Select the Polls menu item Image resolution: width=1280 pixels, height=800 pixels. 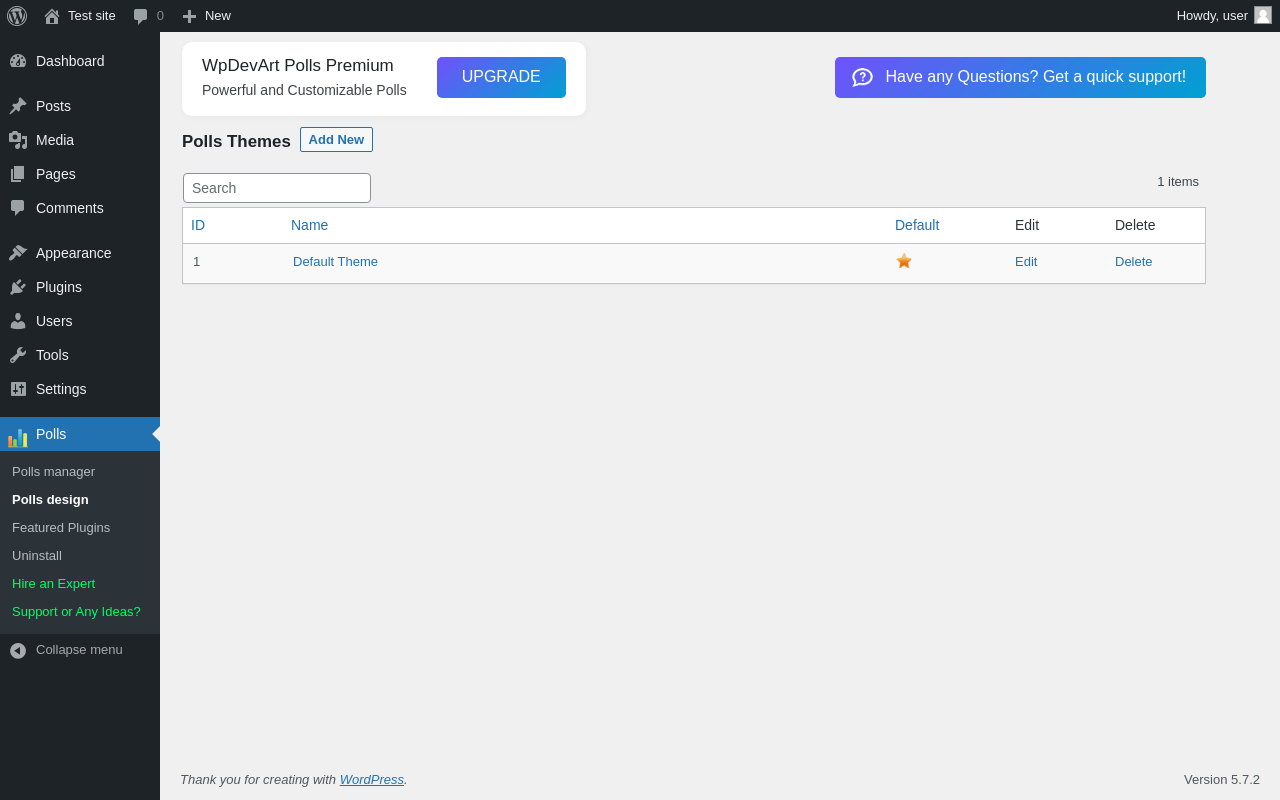[x=80, y=434]
